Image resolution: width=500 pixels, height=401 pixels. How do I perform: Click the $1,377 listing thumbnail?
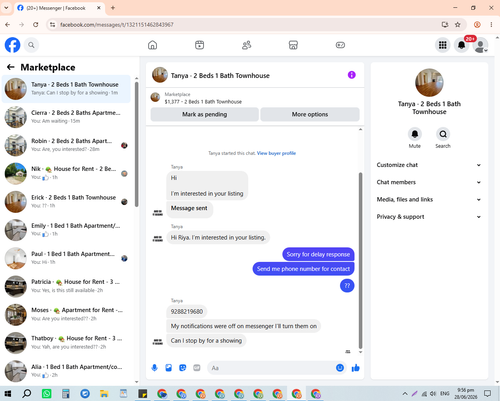coord(155,97)
